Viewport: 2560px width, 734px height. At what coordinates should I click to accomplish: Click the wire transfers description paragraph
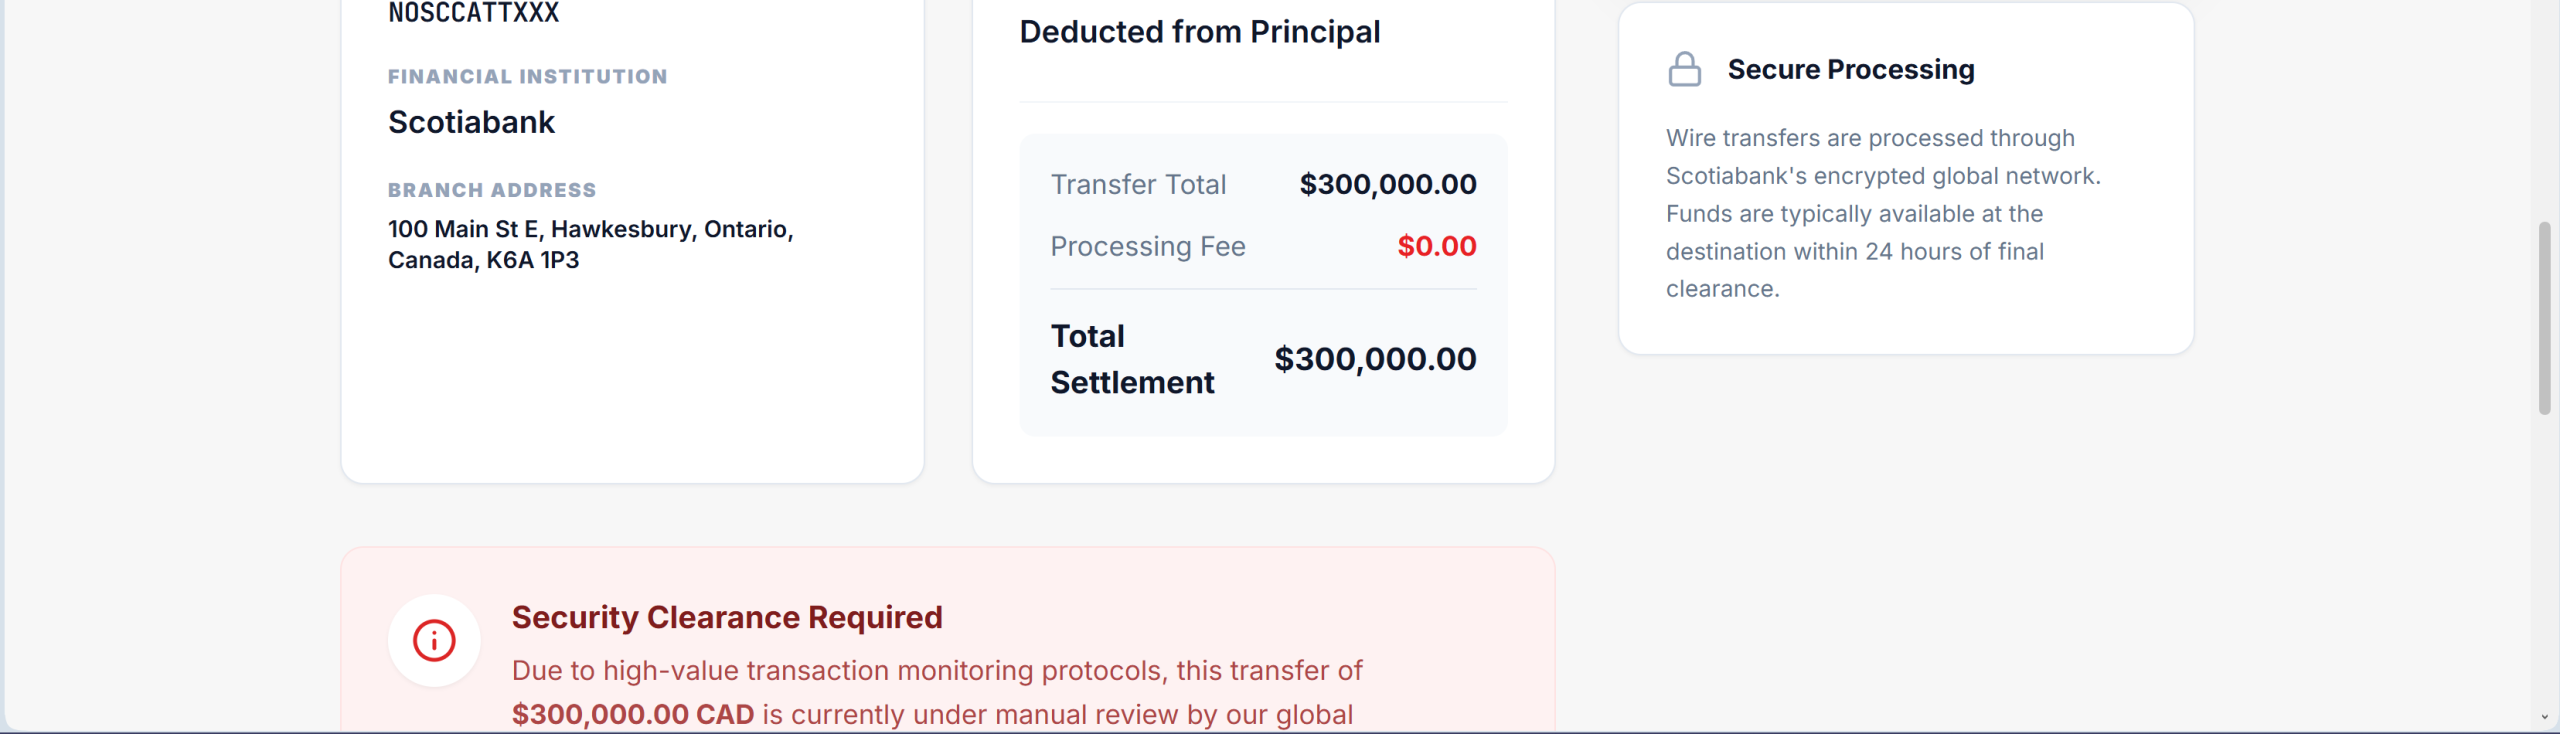point(1882,213)
